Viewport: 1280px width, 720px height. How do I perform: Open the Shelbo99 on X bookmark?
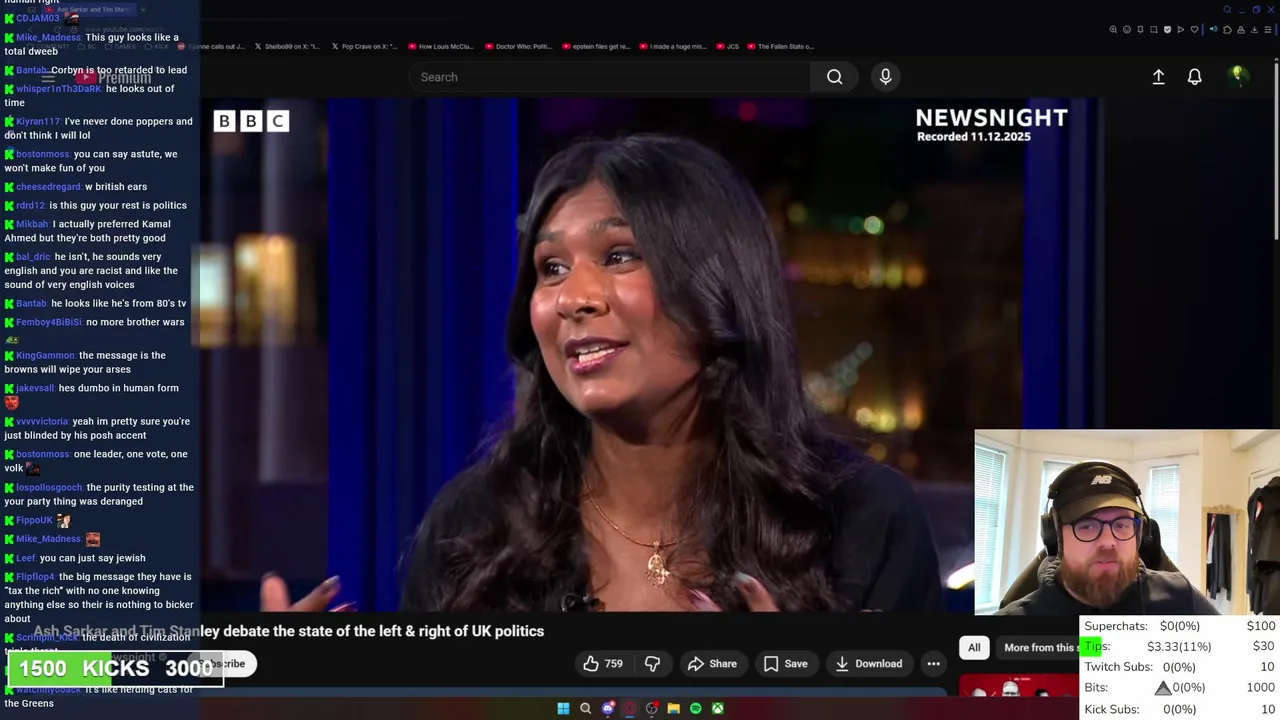click(287, 46)
